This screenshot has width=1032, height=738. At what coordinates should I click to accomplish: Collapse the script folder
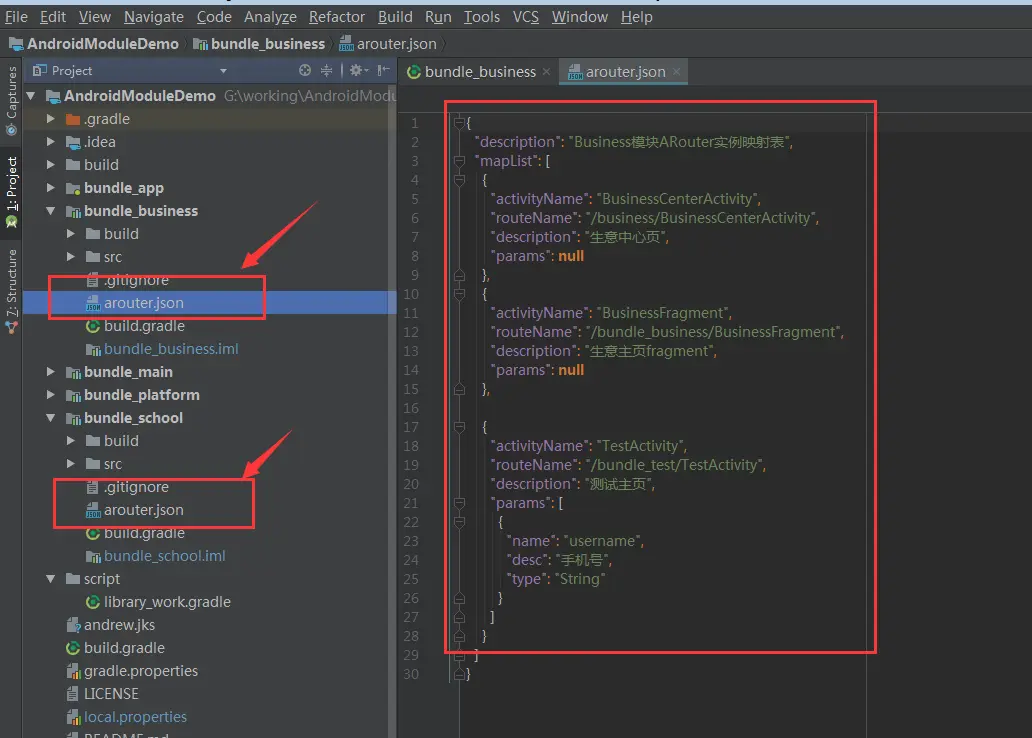(x=51, y=579)
